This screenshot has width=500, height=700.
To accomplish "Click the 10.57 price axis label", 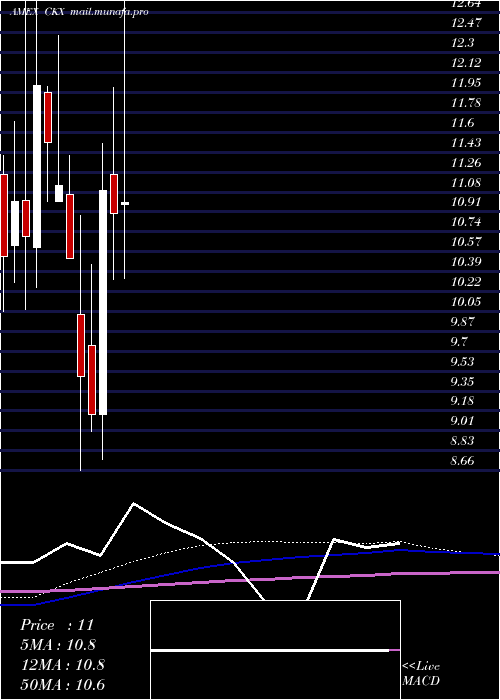I will coord(466,242).
